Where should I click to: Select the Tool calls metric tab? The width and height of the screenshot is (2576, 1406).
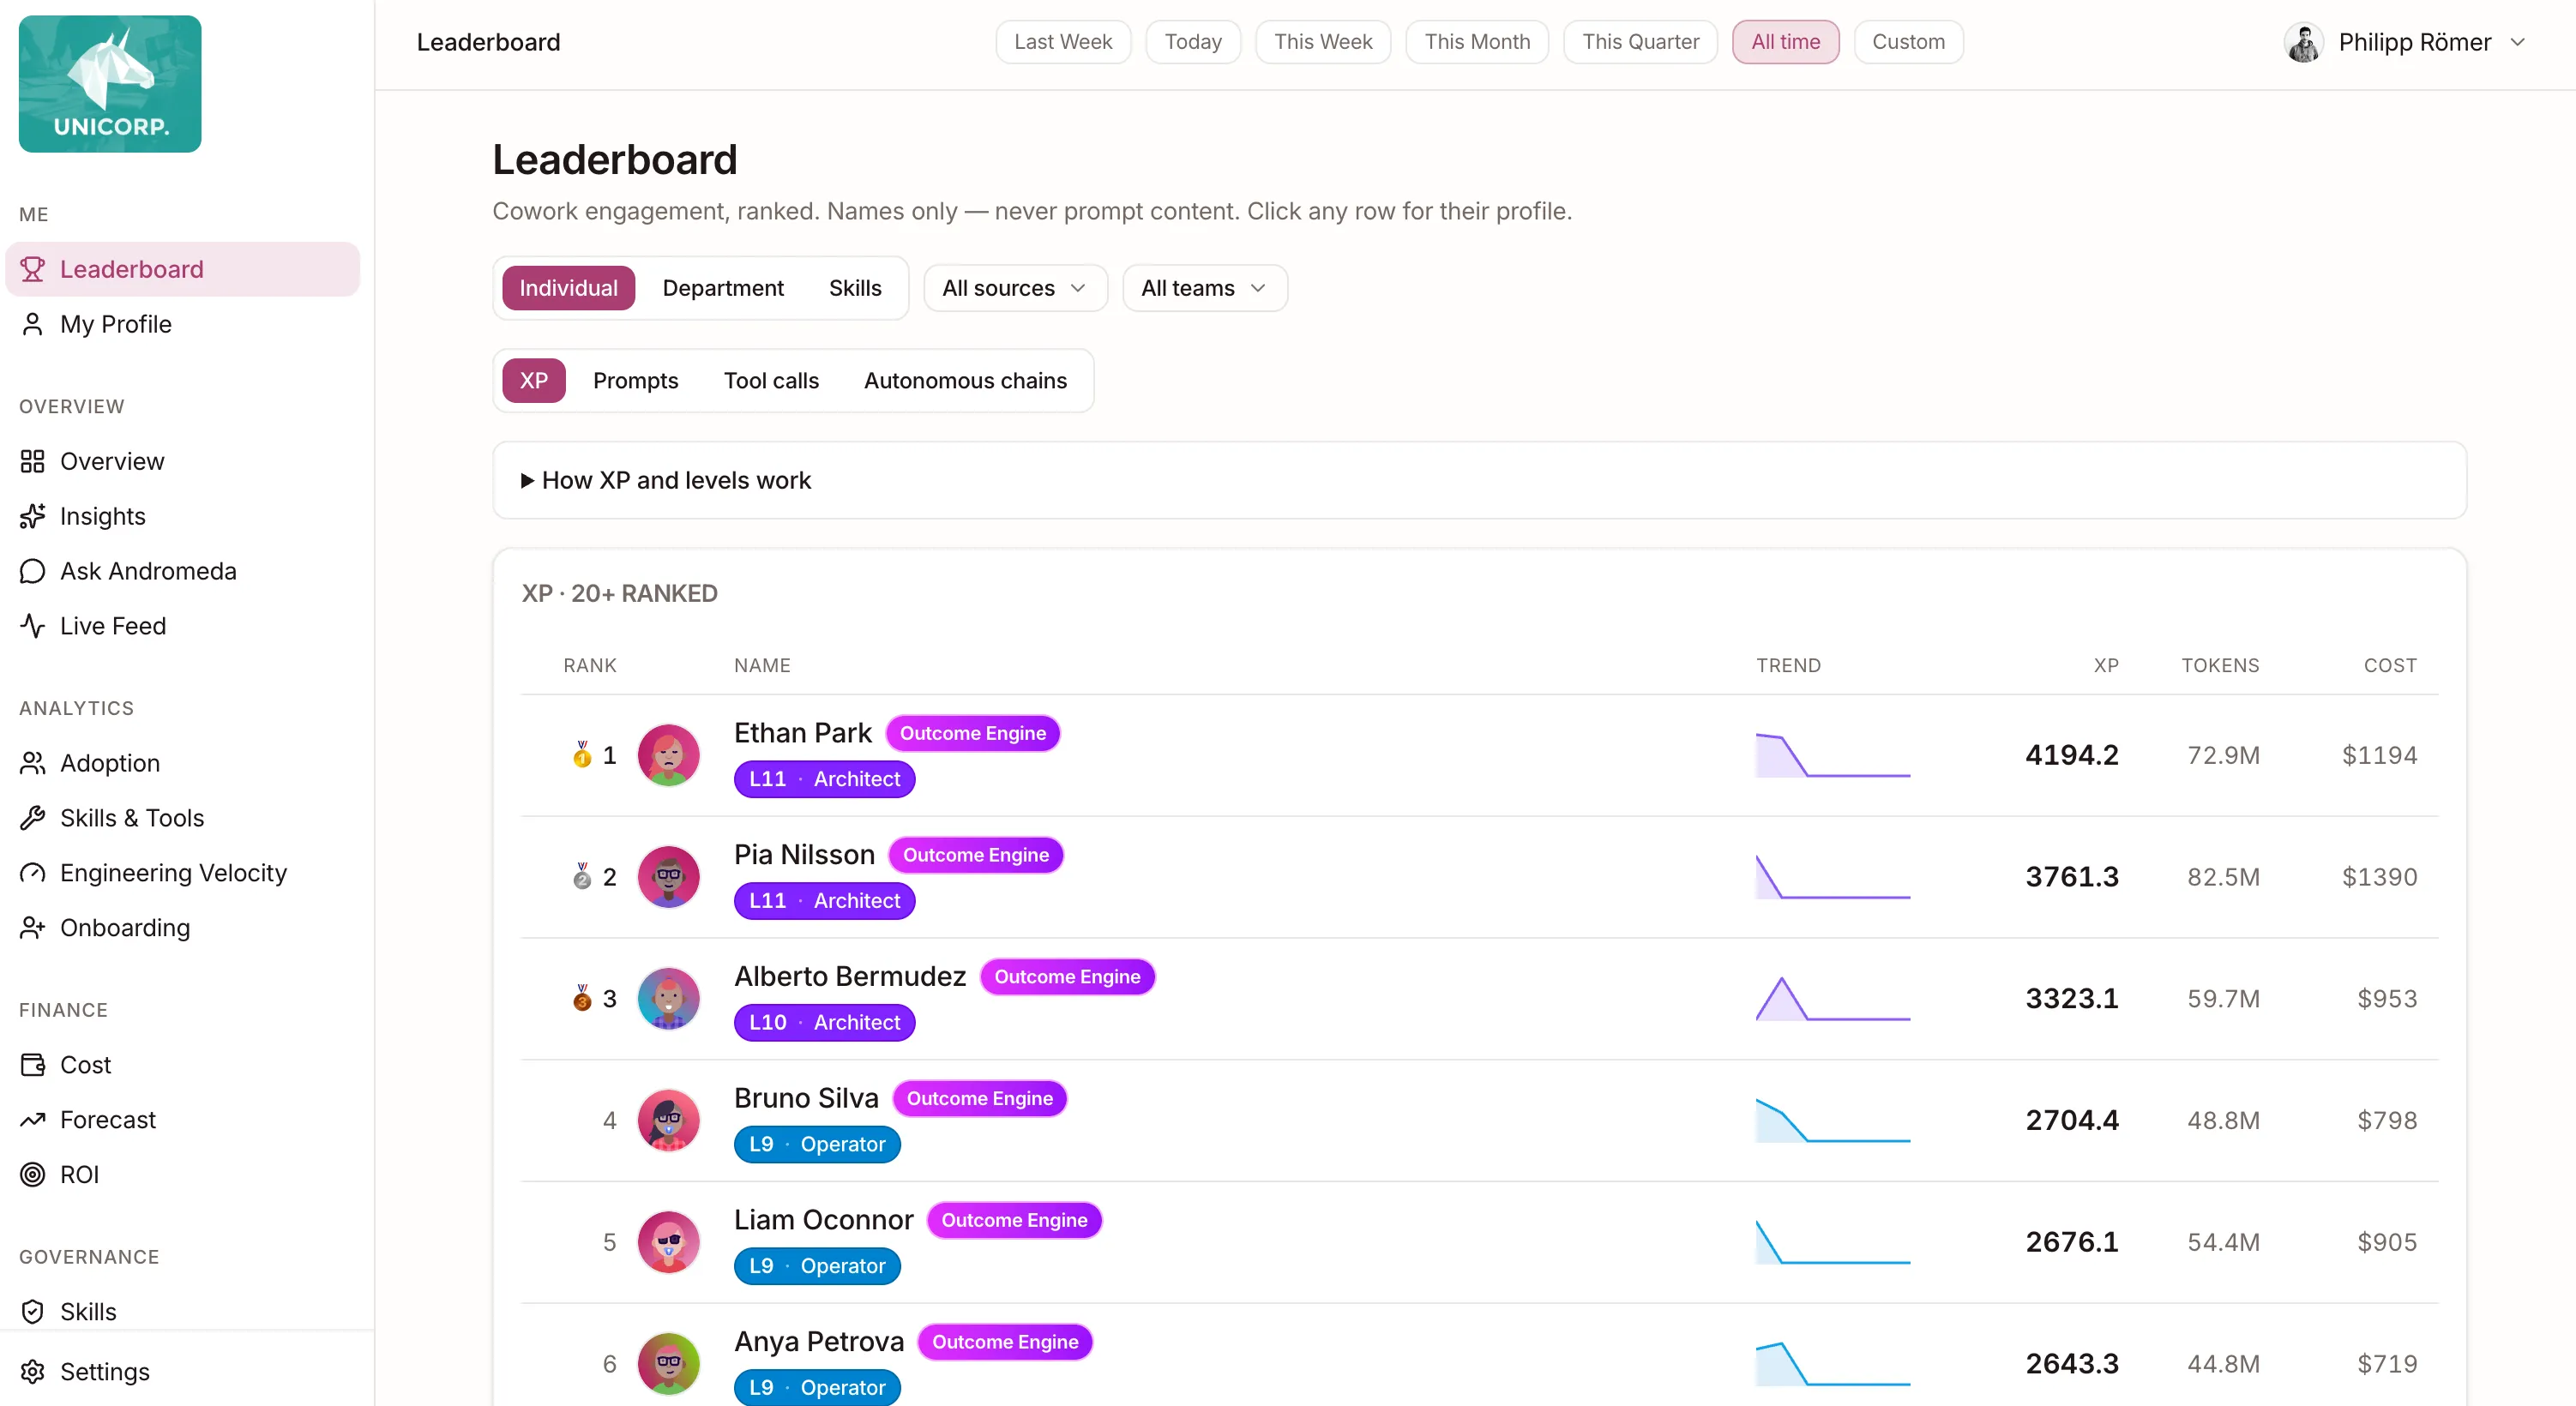[x=771, y=381]
